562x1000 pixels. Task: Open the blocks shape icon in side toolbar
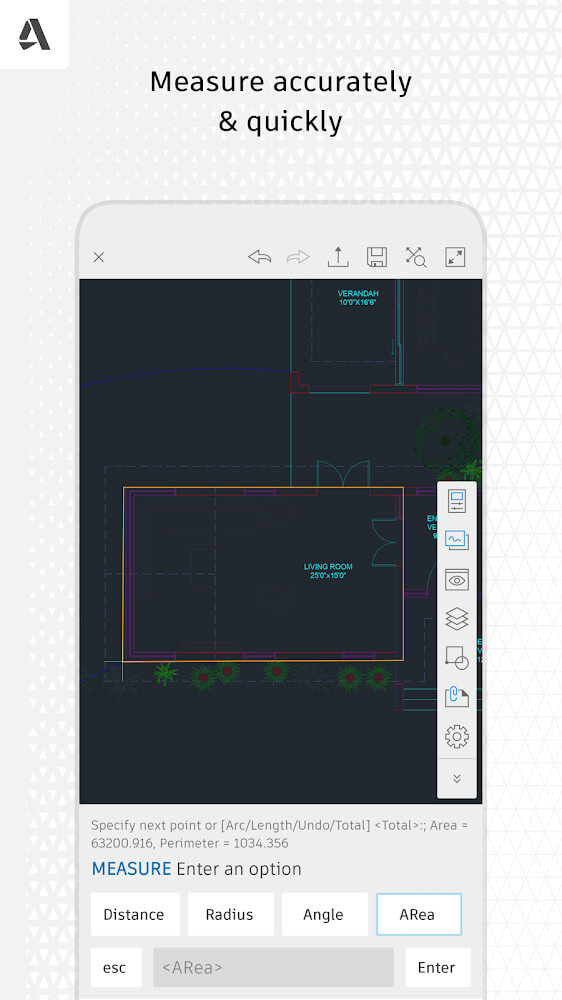[x=457, y=658]
